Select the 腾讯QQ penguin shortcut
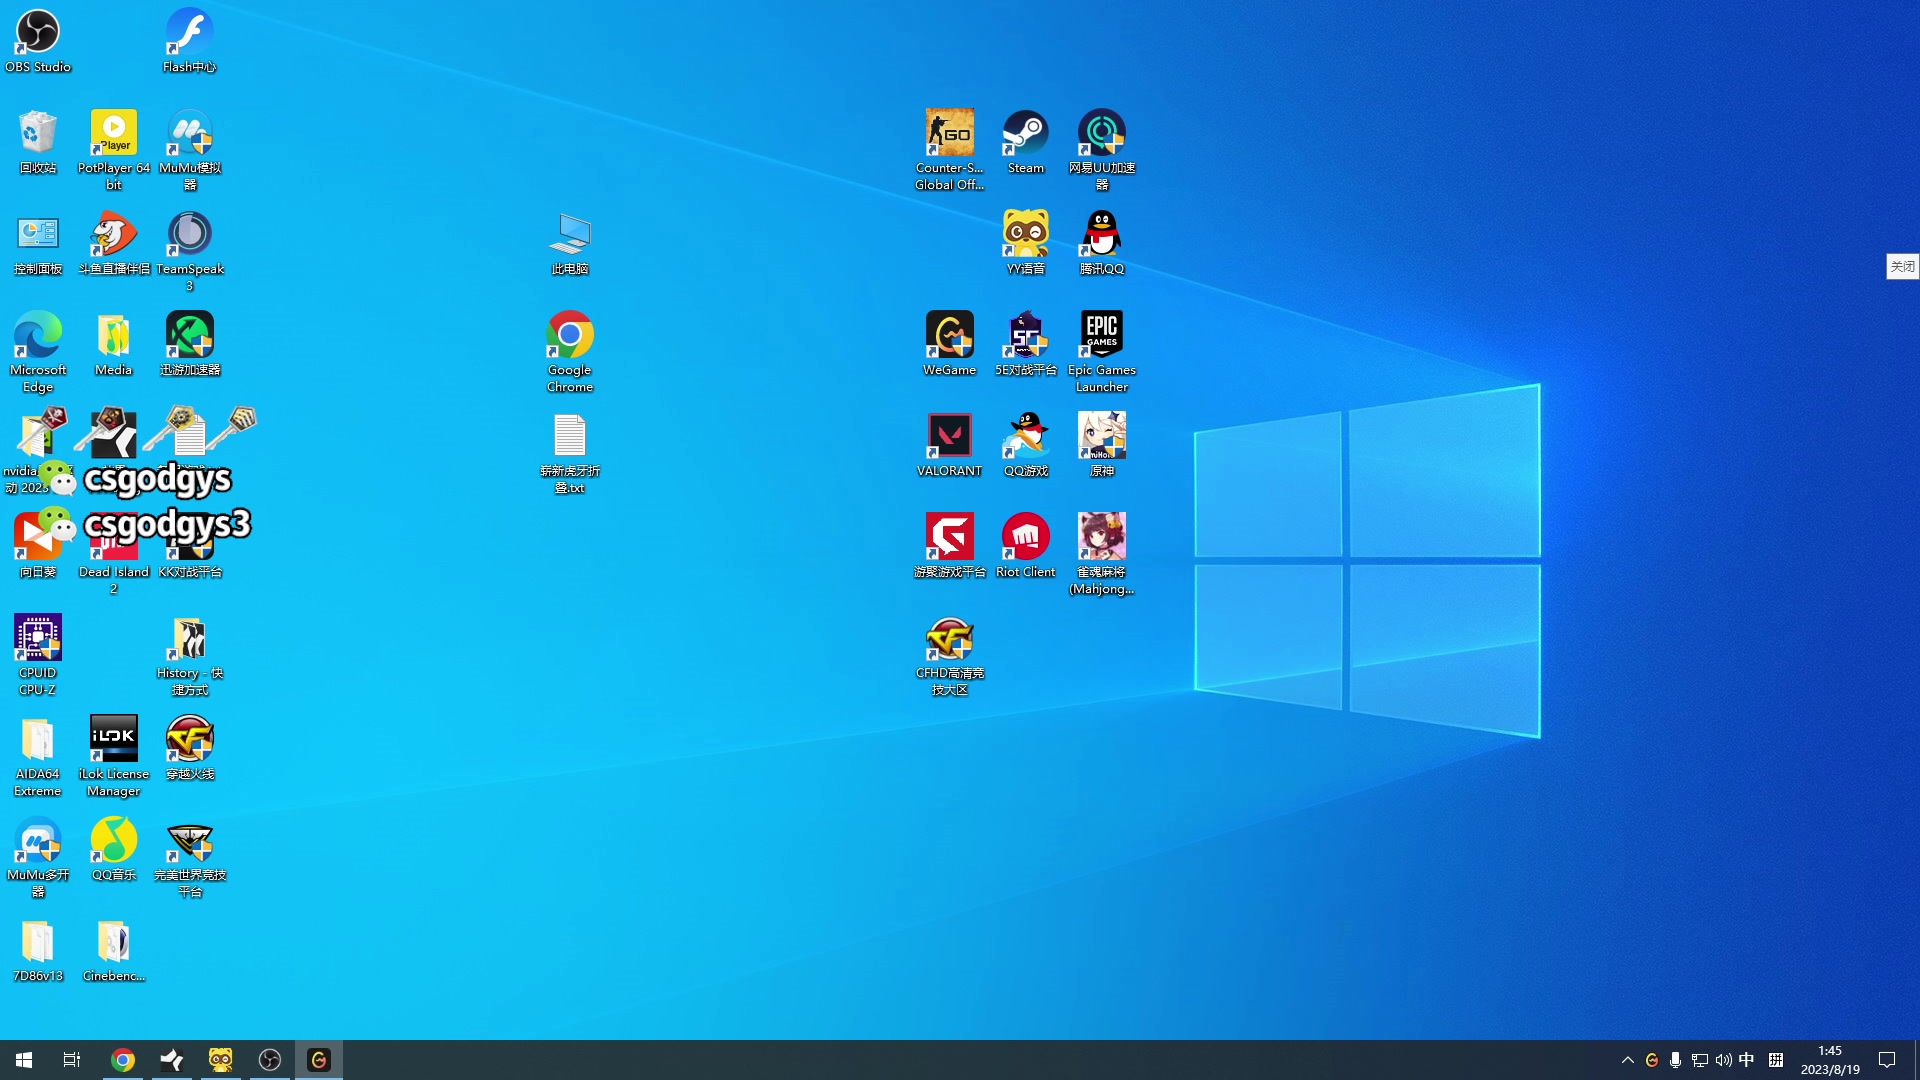Image resolution: width=1920 pixels, height=1080 pixels. [x=1102, y=243]
